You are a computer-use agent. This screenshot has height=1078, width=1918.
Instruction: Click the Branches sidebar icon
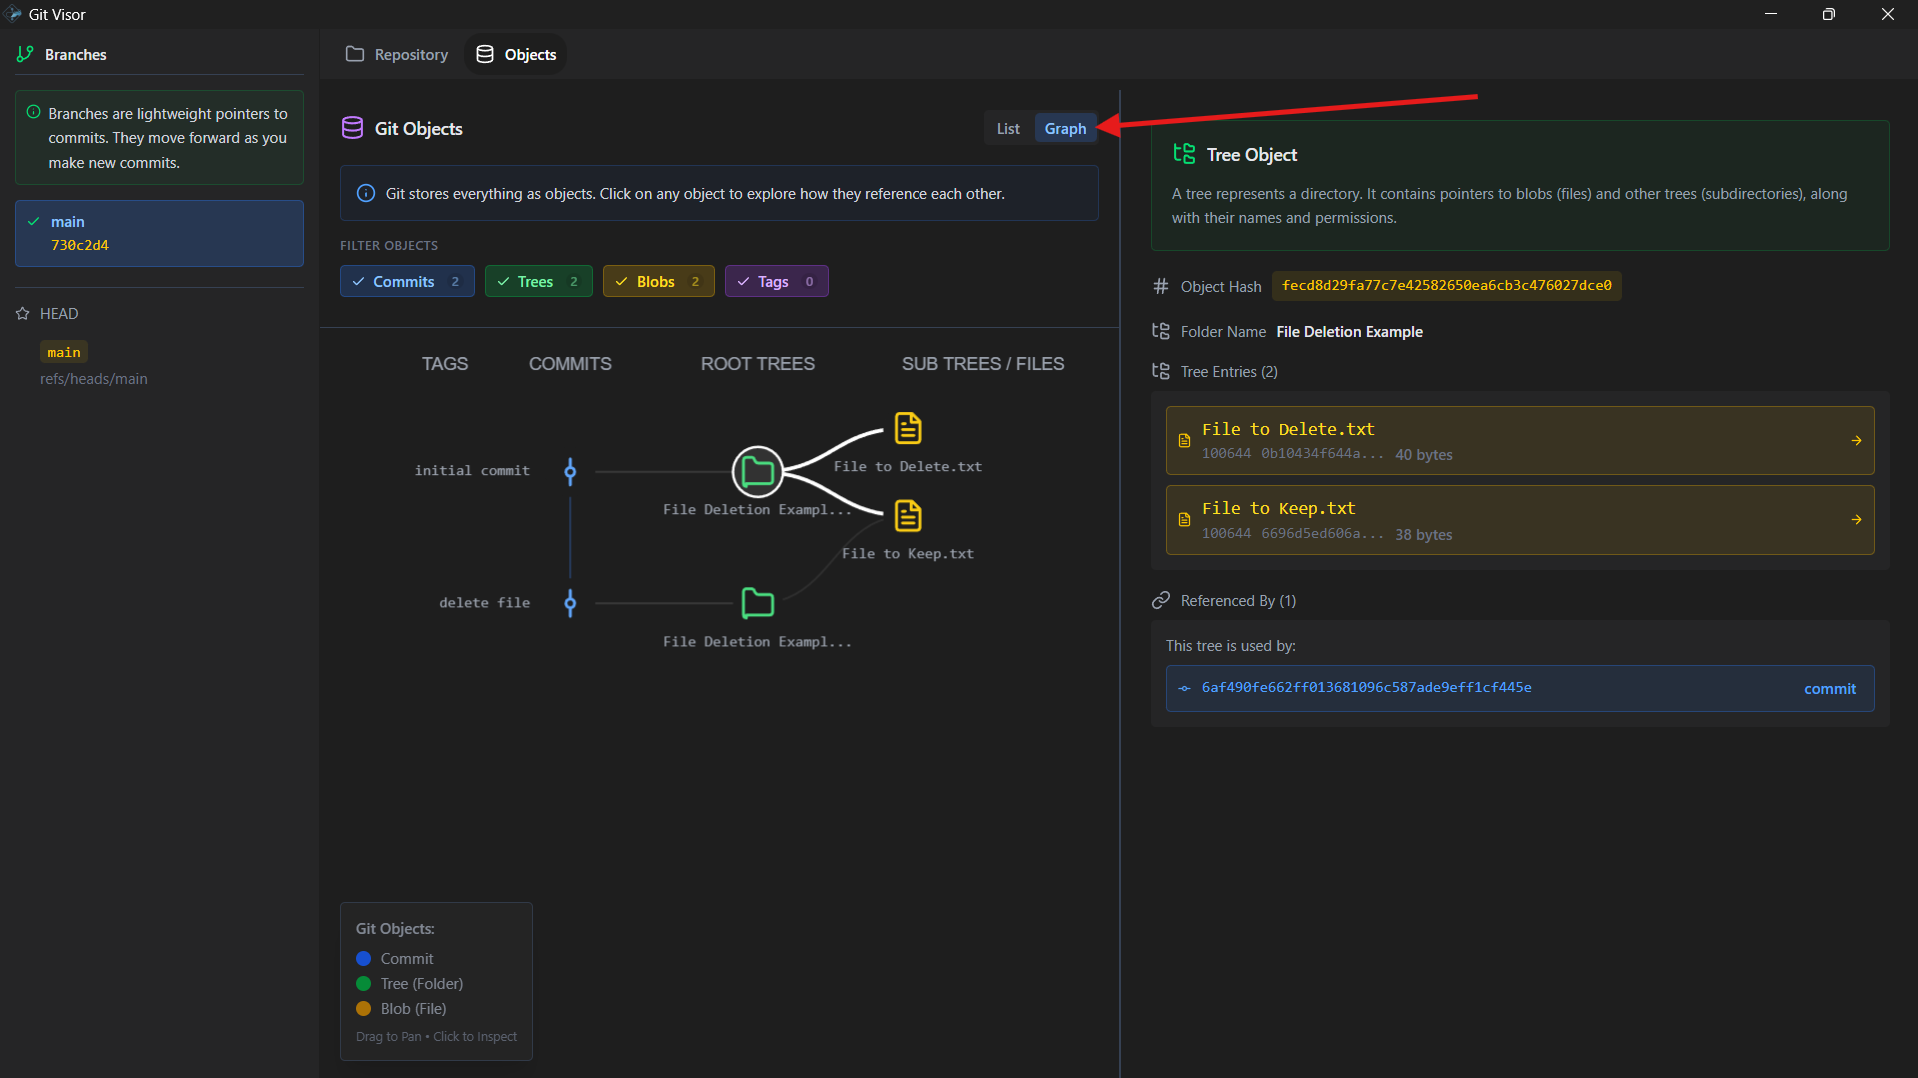click(25, 54)
